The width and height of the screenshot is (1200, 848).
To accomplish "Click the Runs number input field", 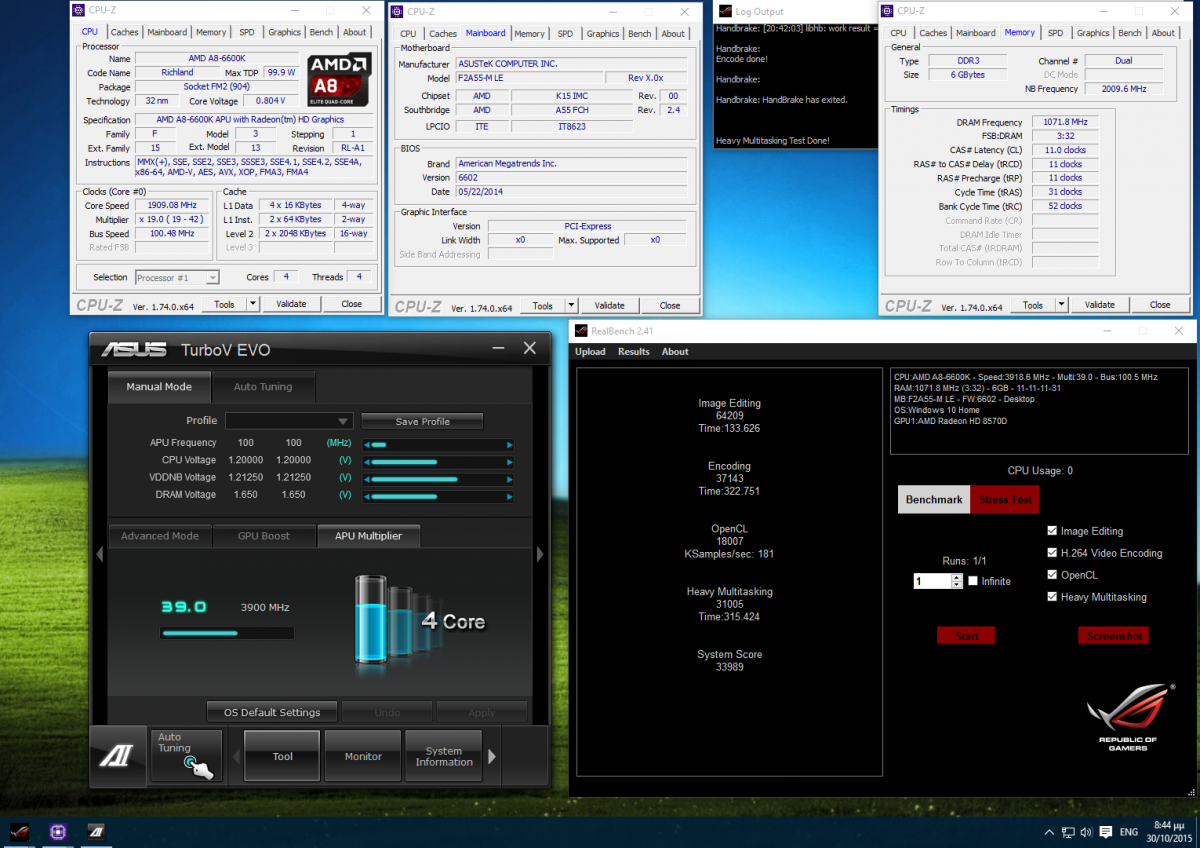I will click(932, 581).
